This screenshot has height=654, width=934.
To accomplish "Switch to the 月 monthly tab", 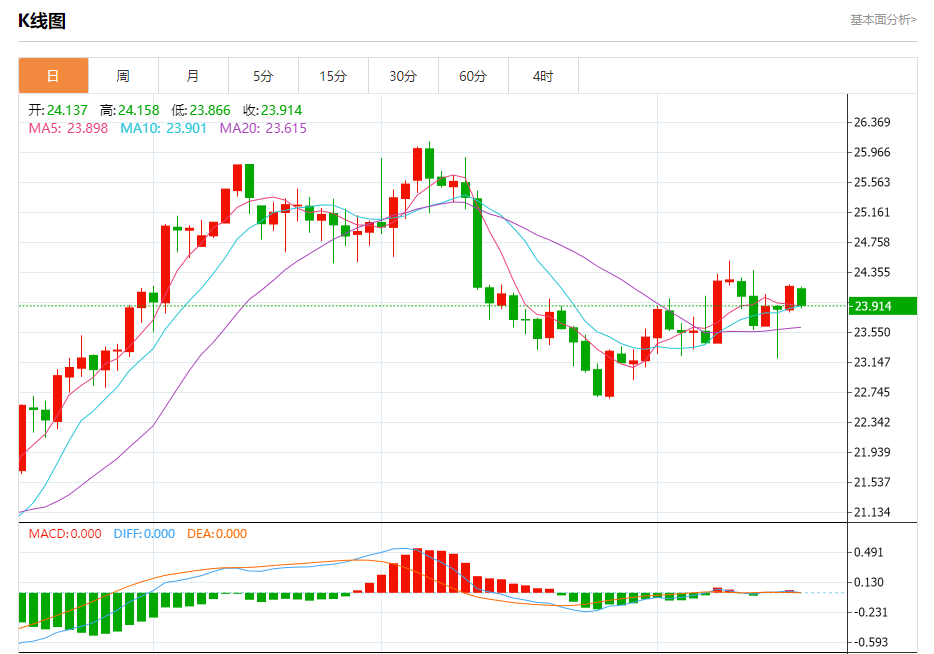I will [193, 76].
